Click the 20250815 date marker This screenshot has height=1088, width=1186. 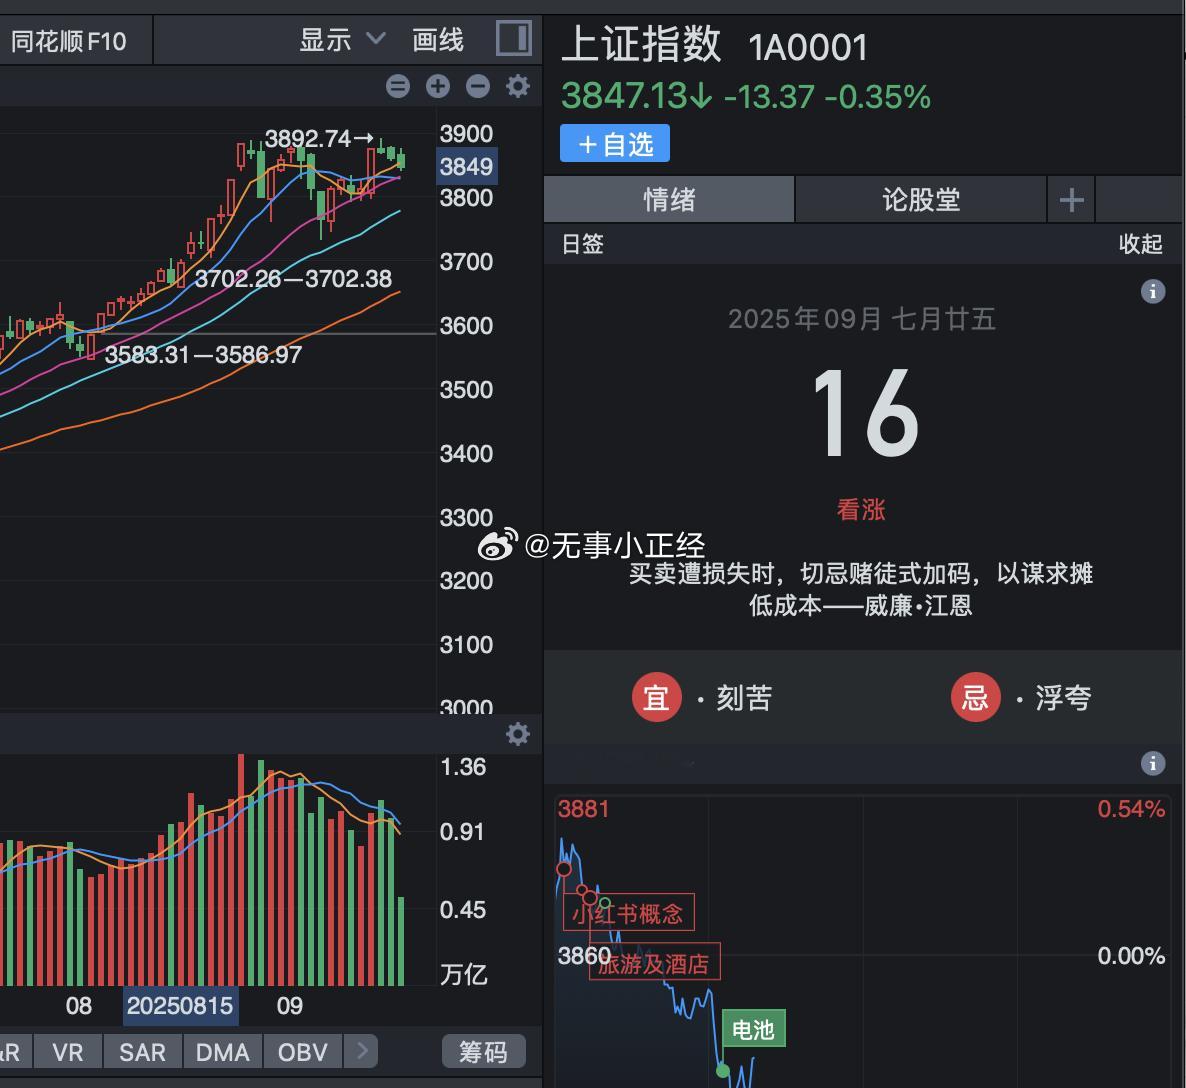pyautogui.click(x=180, y=1006)
